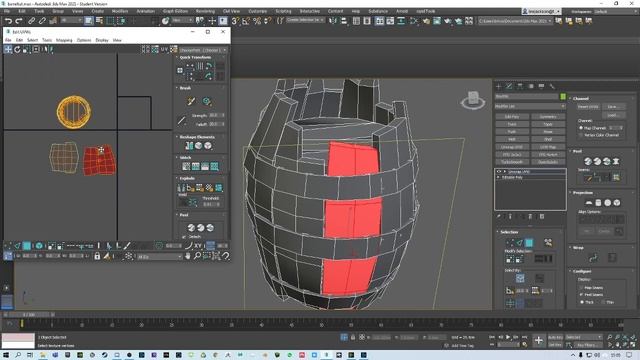Open the Modify tab in command panel

(509, 87)
